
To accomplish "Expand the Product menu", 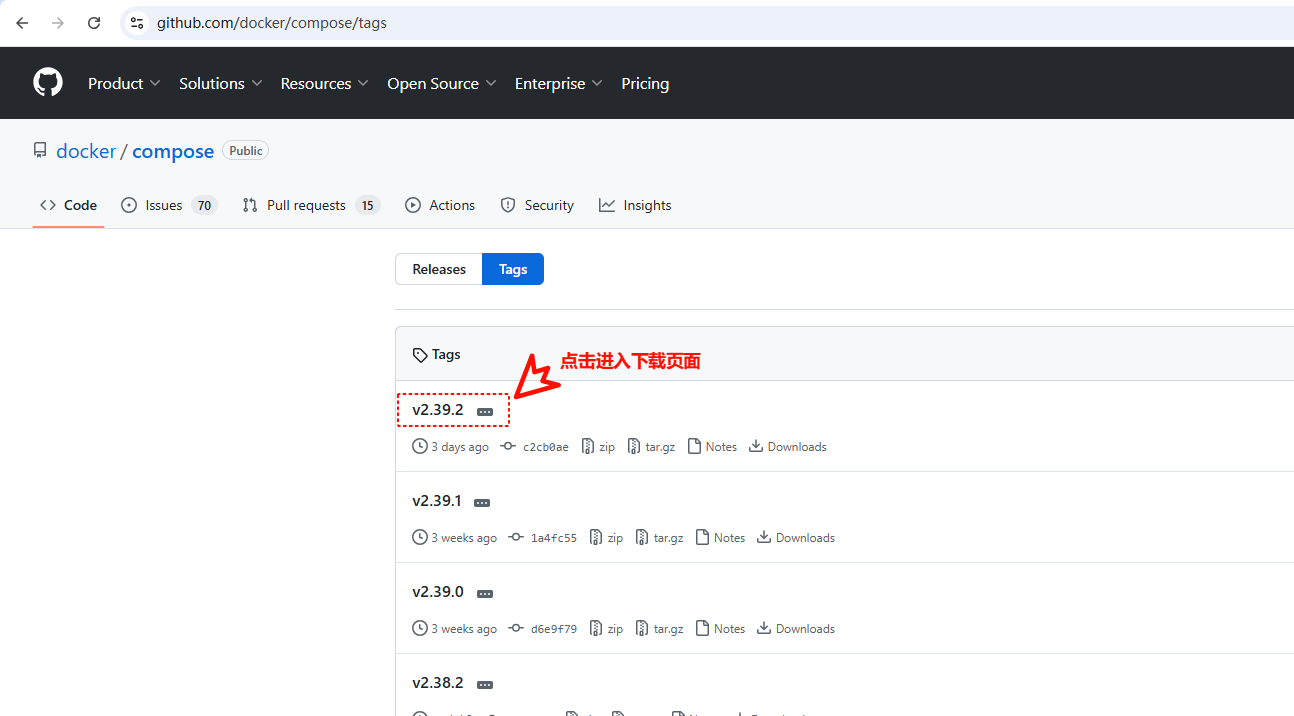I will 124,84.
